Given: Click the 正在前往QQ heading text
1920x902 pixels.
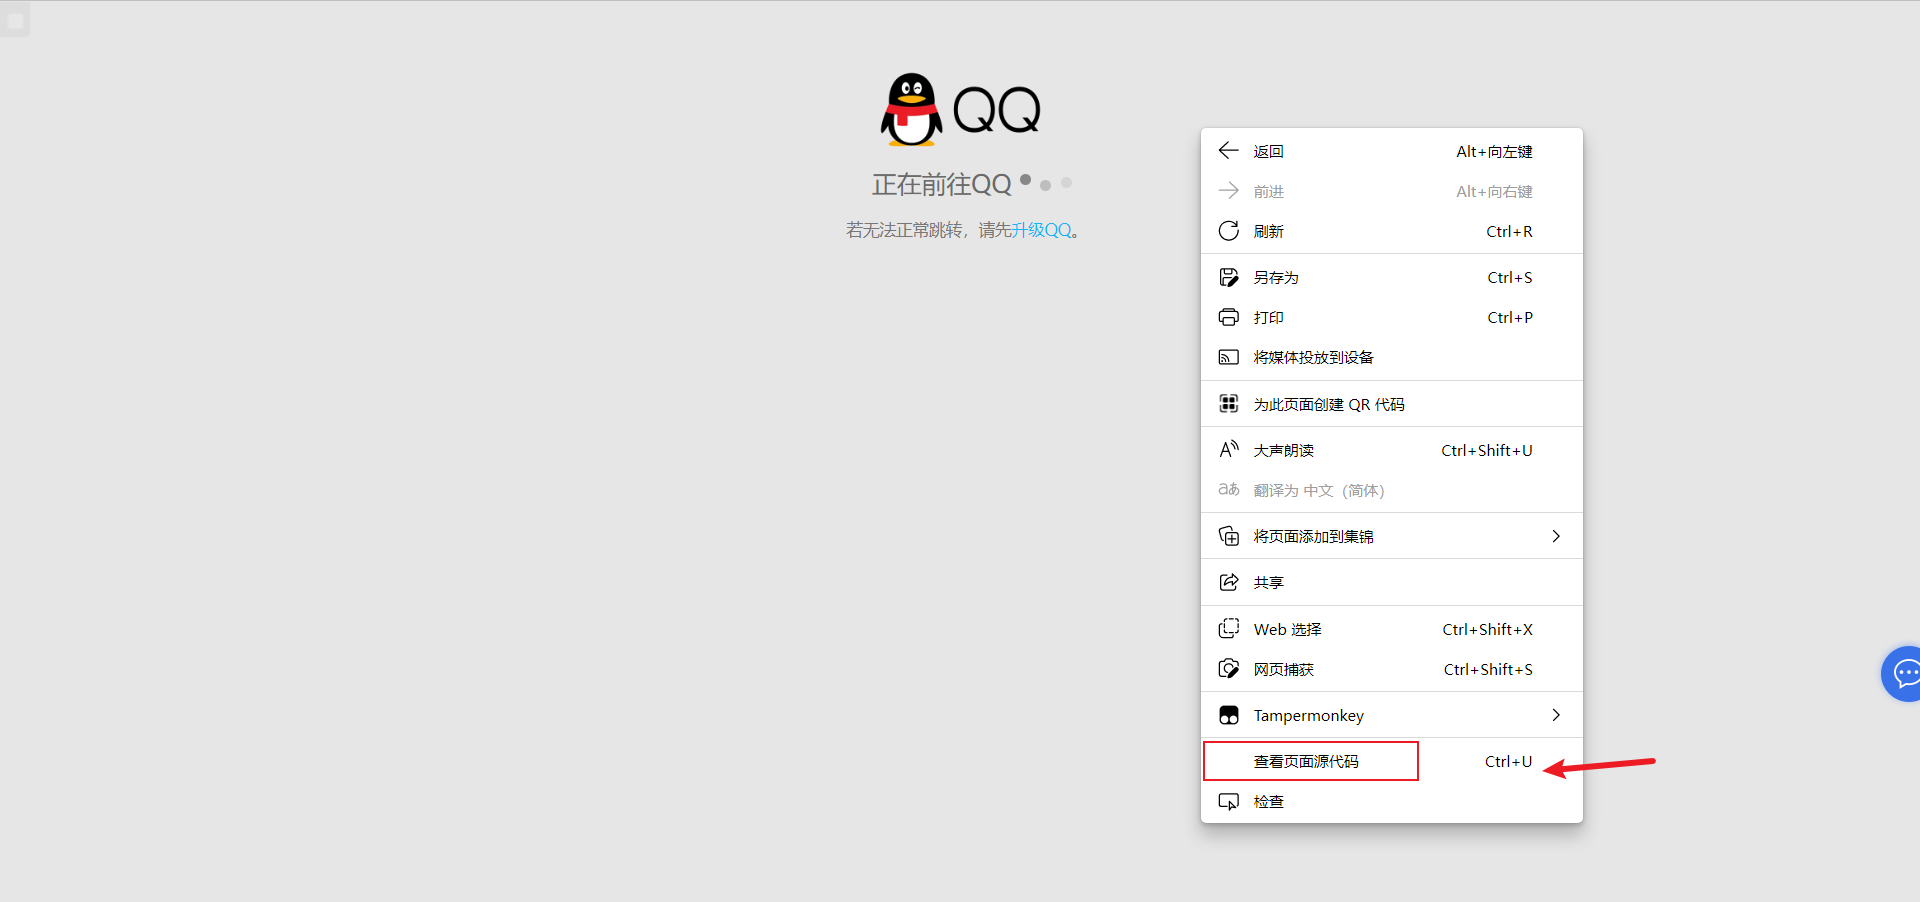Looking at the screenshot, I should [942, 185].
